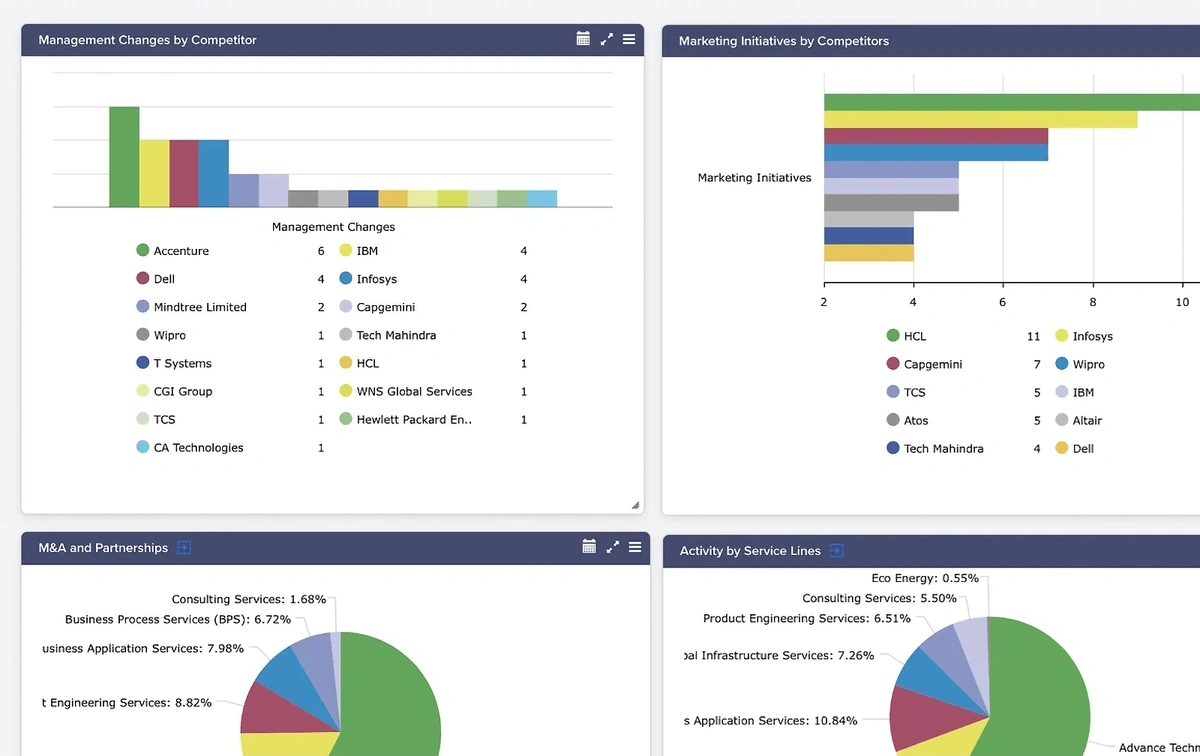Click Marketing Initiatives by Competitors panel title

point(784,41)
